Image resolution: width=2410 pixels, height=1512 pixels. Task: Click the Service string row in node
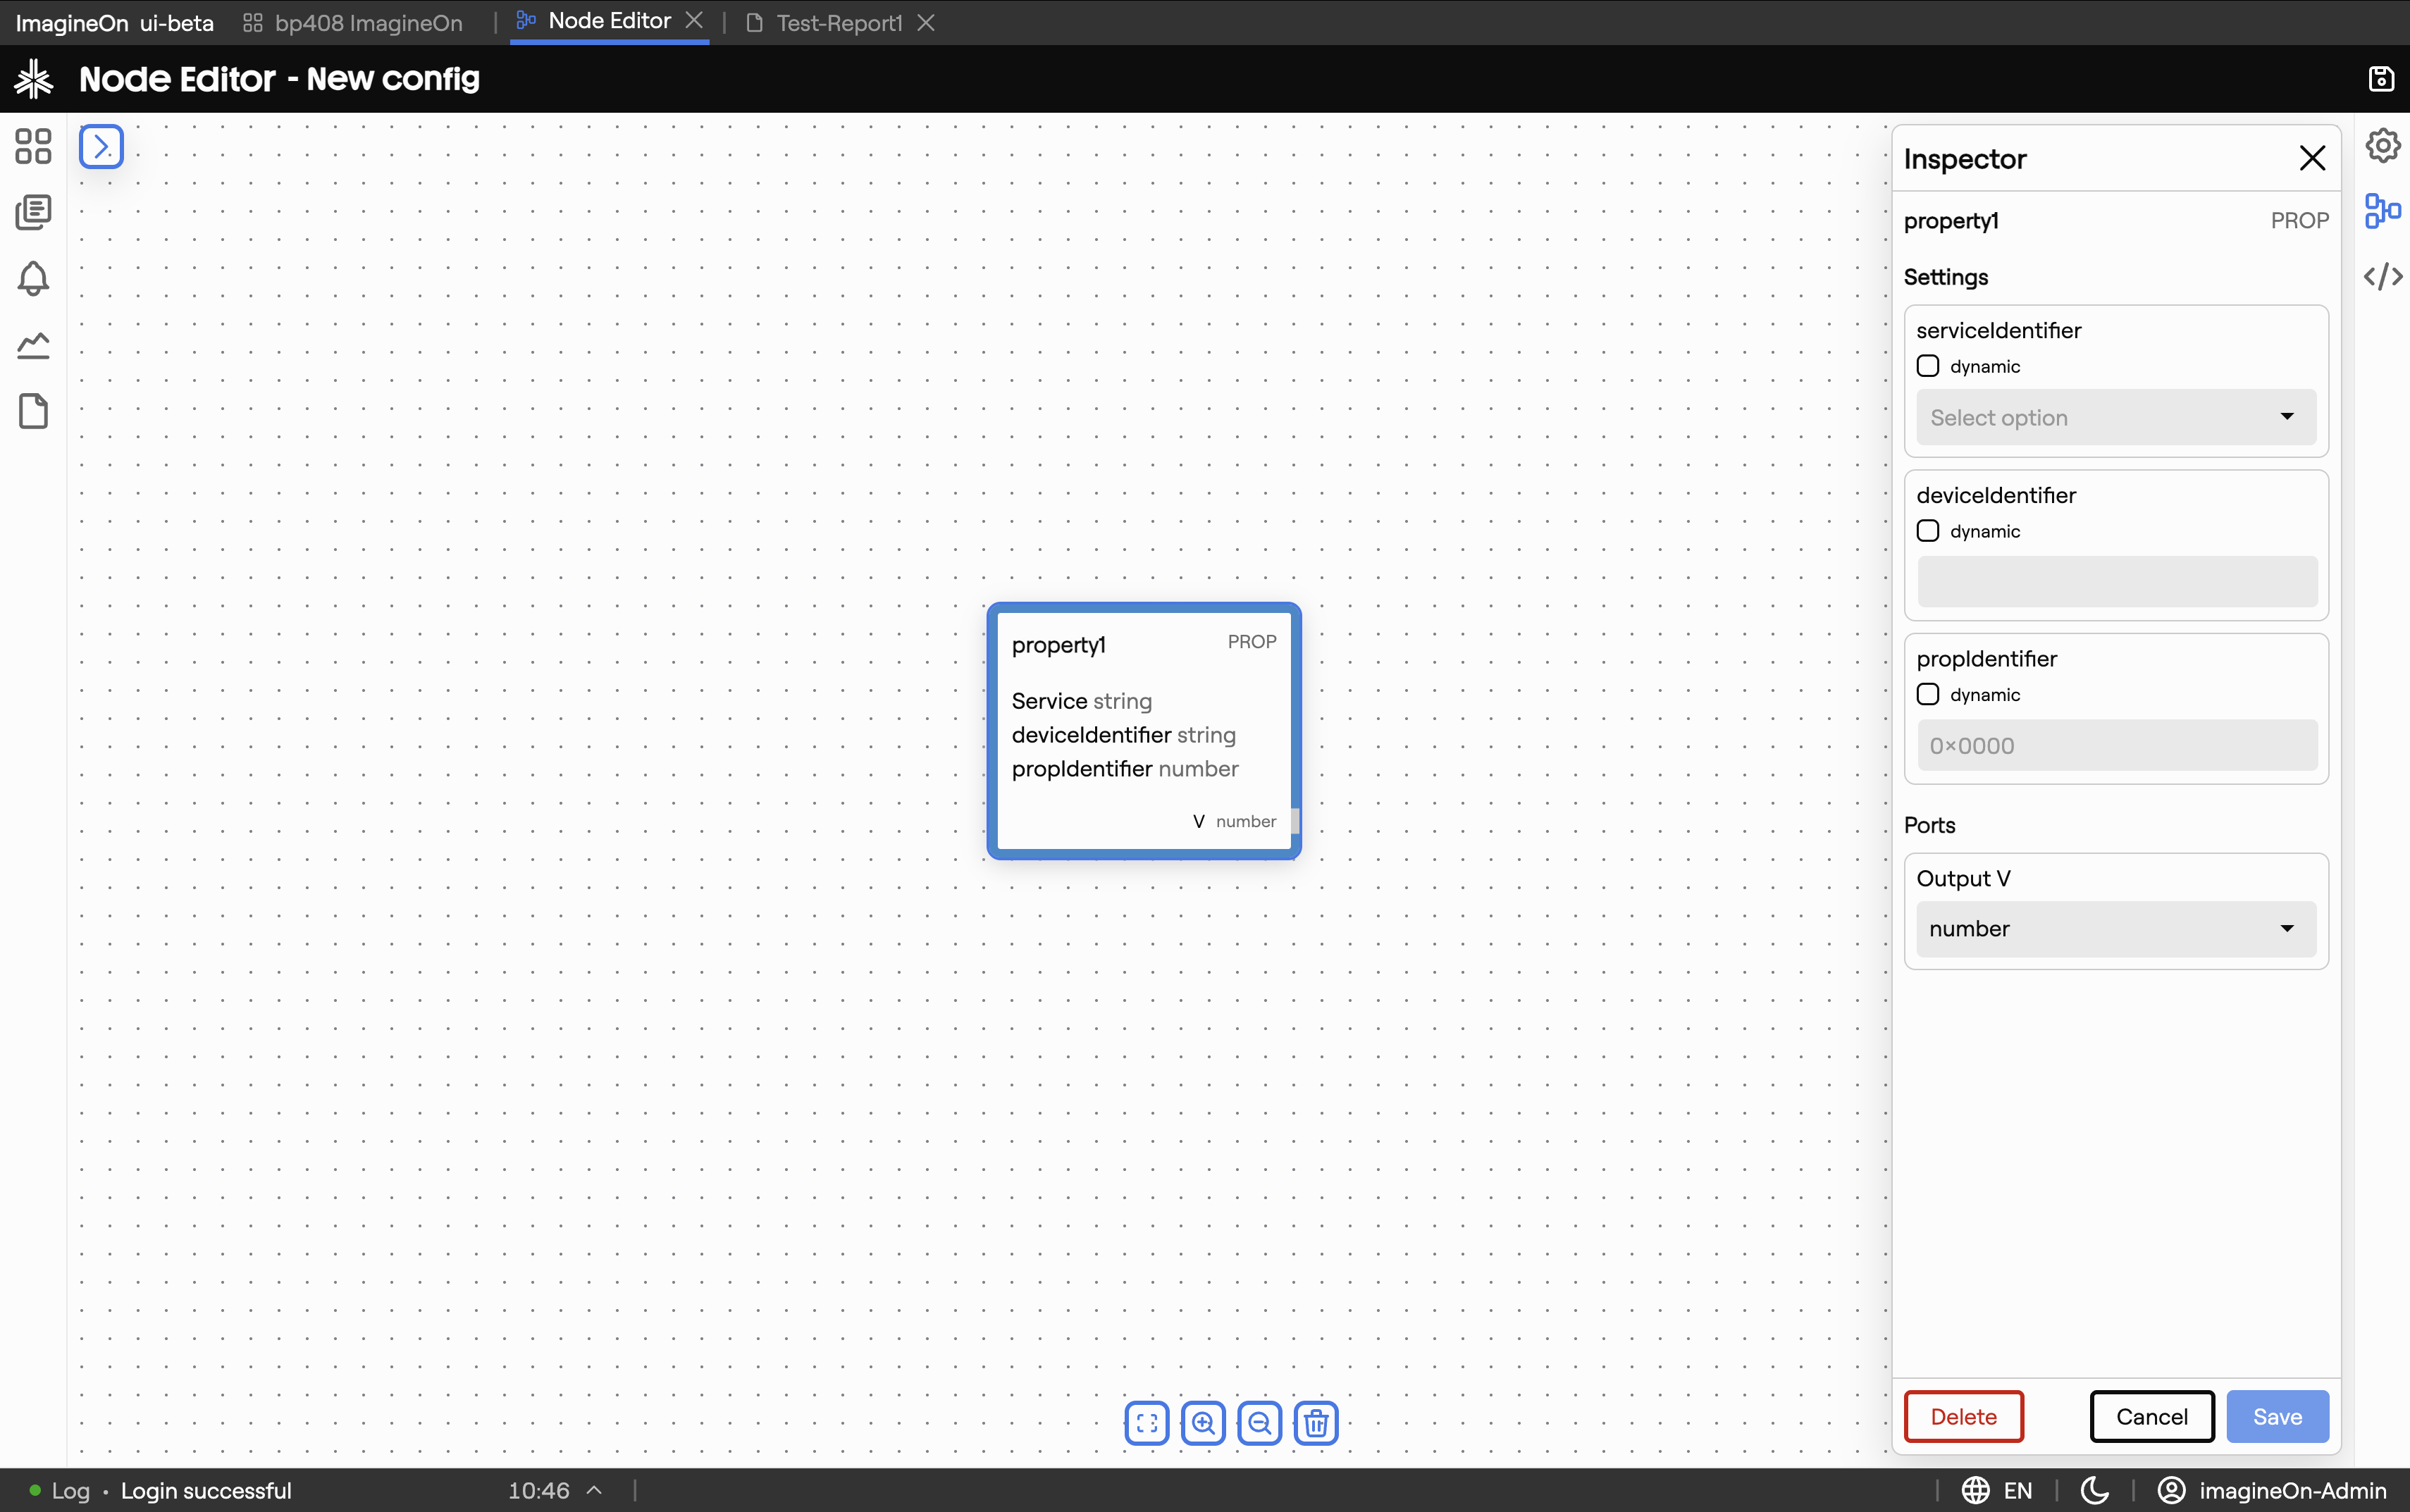(x=1082, y=701)
